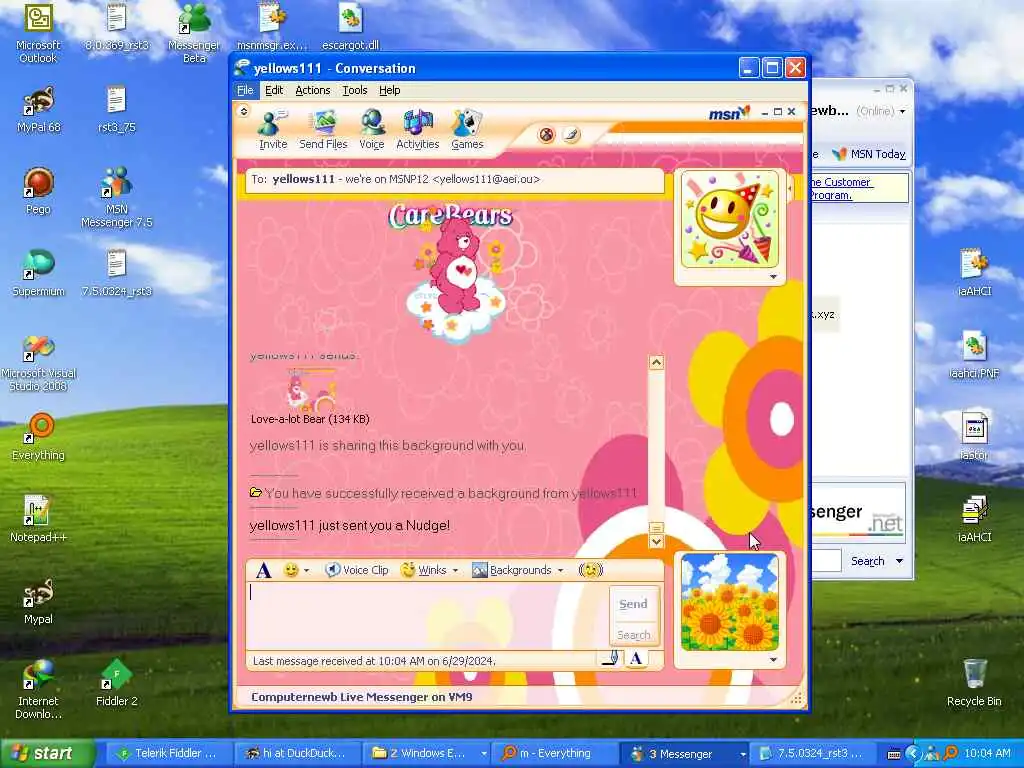
Task: Click the msn logo in toolbar
Action: tap(729, 113)
